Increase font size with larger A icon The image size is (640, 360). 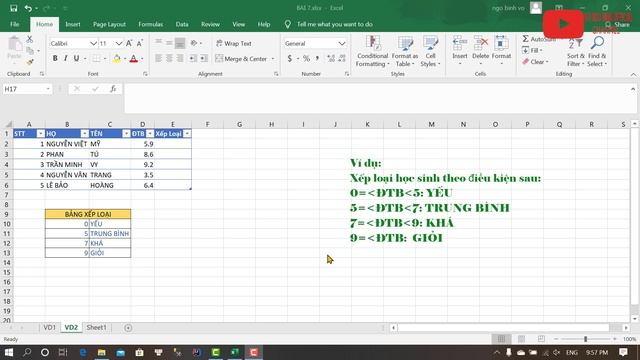129,43
